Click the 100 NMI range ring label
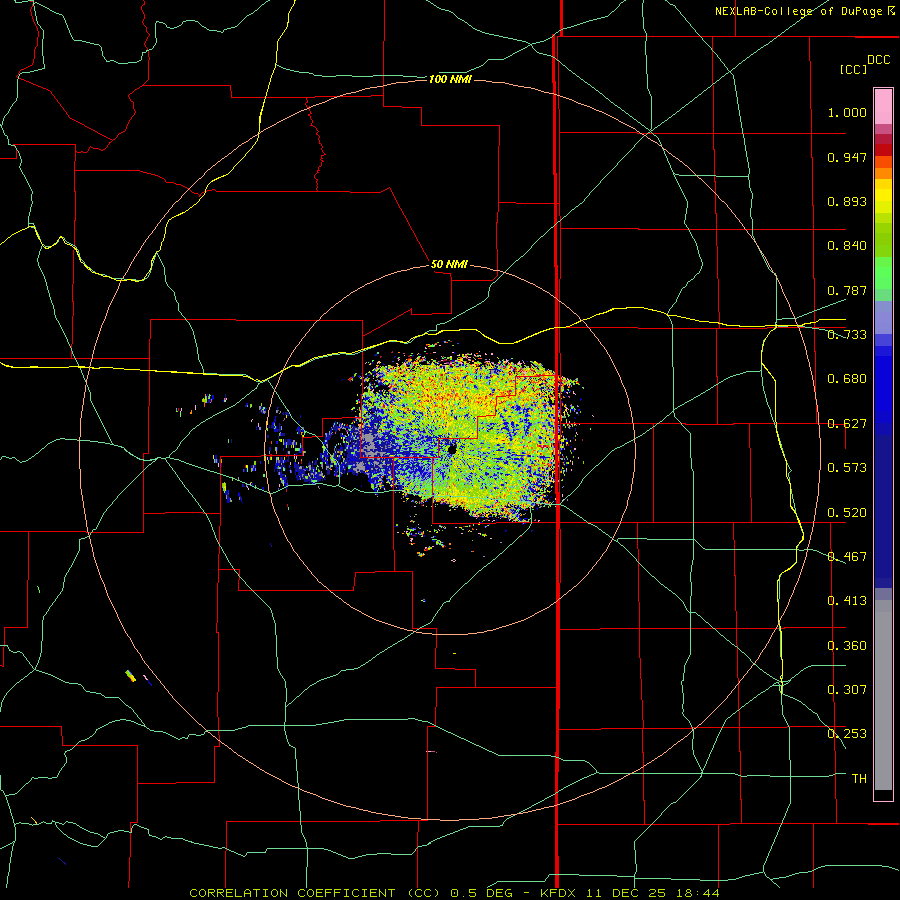Screen dimensions: 900x900 [450, 79]
